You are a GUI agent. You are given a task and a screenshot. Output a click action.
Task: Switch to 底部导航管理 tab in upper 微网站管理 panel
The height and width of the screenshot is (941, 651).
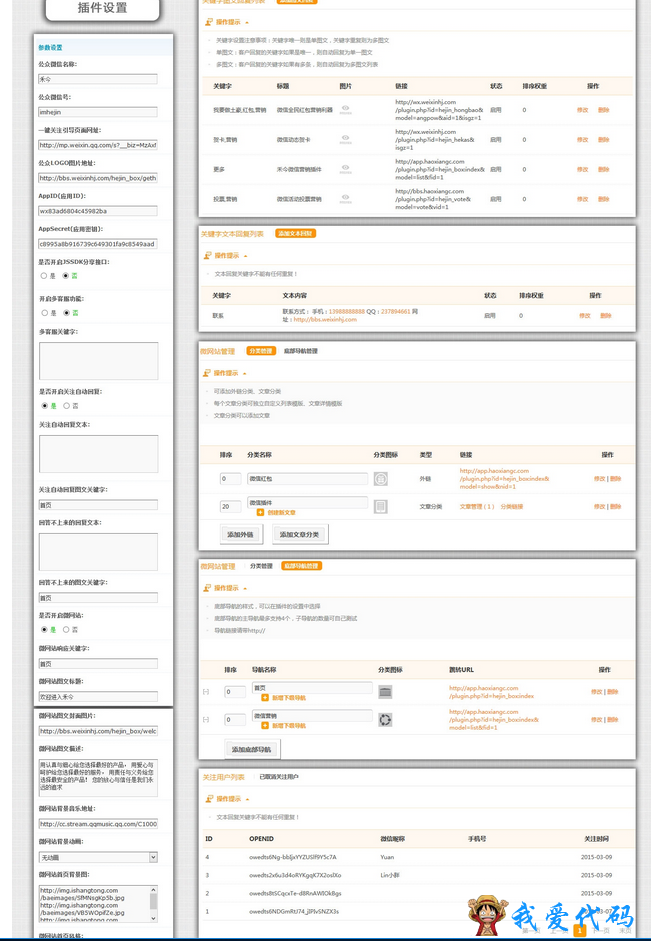pos(301,351)
